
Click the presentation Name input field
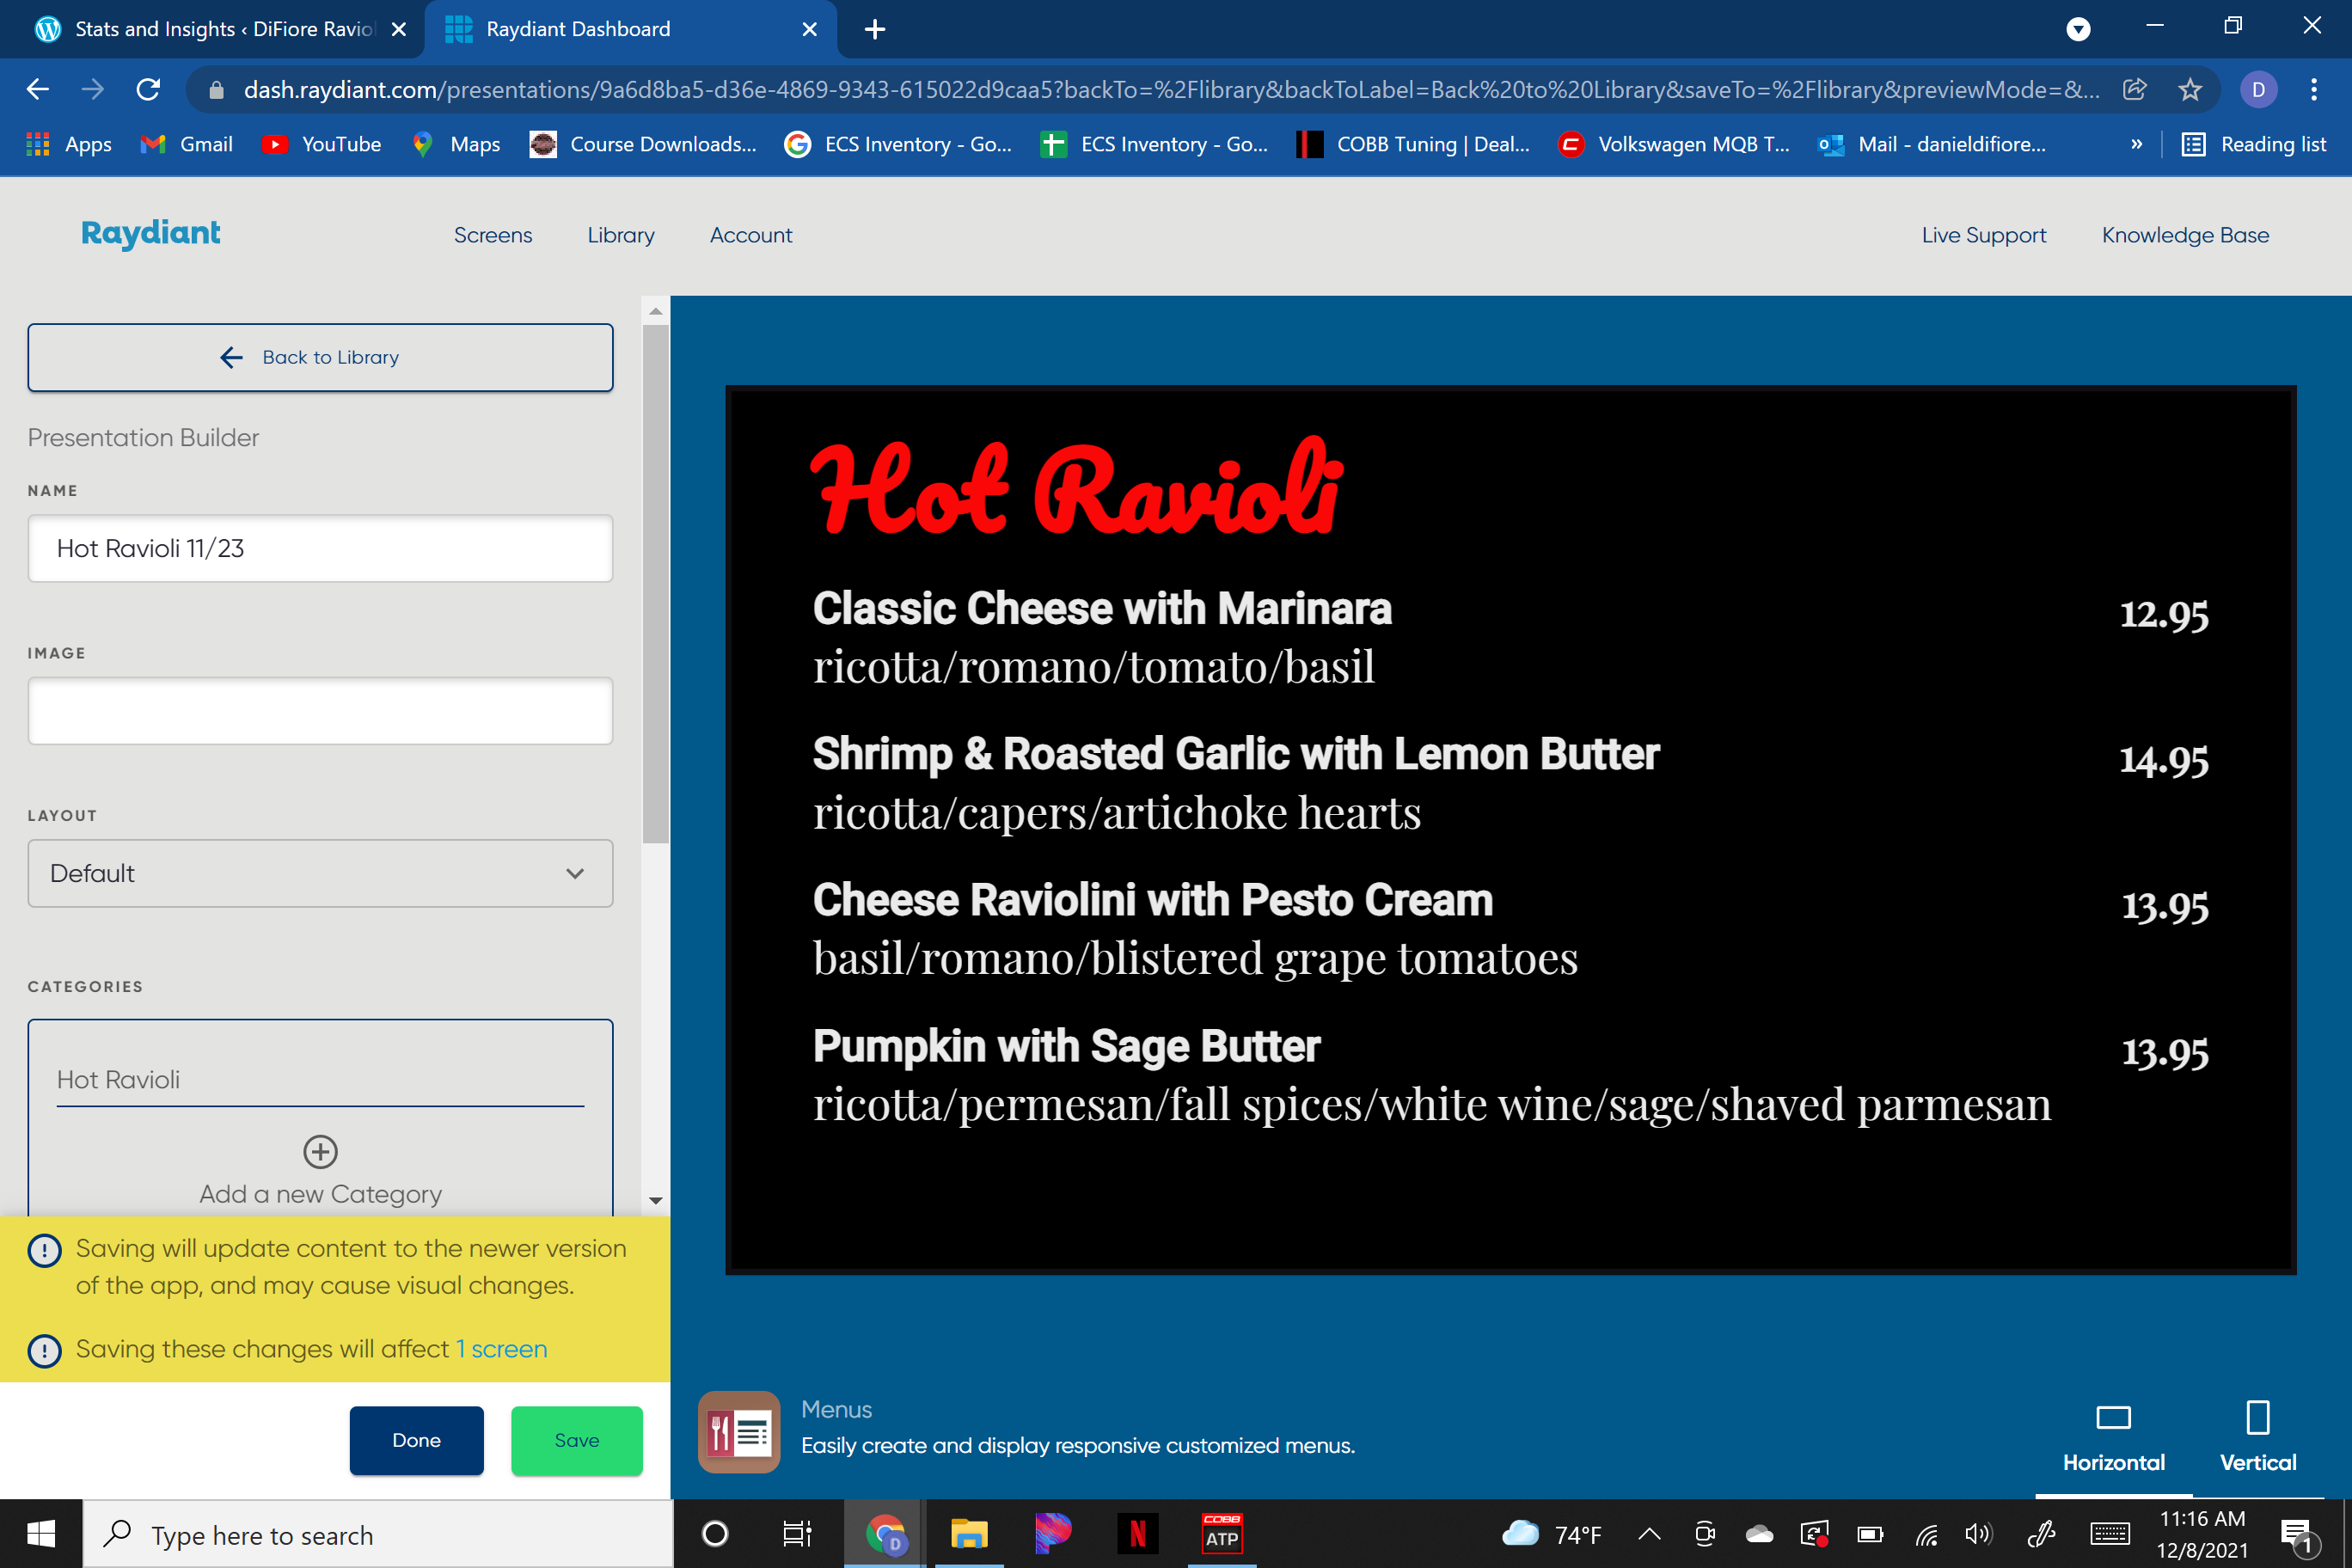pos(320,548)
